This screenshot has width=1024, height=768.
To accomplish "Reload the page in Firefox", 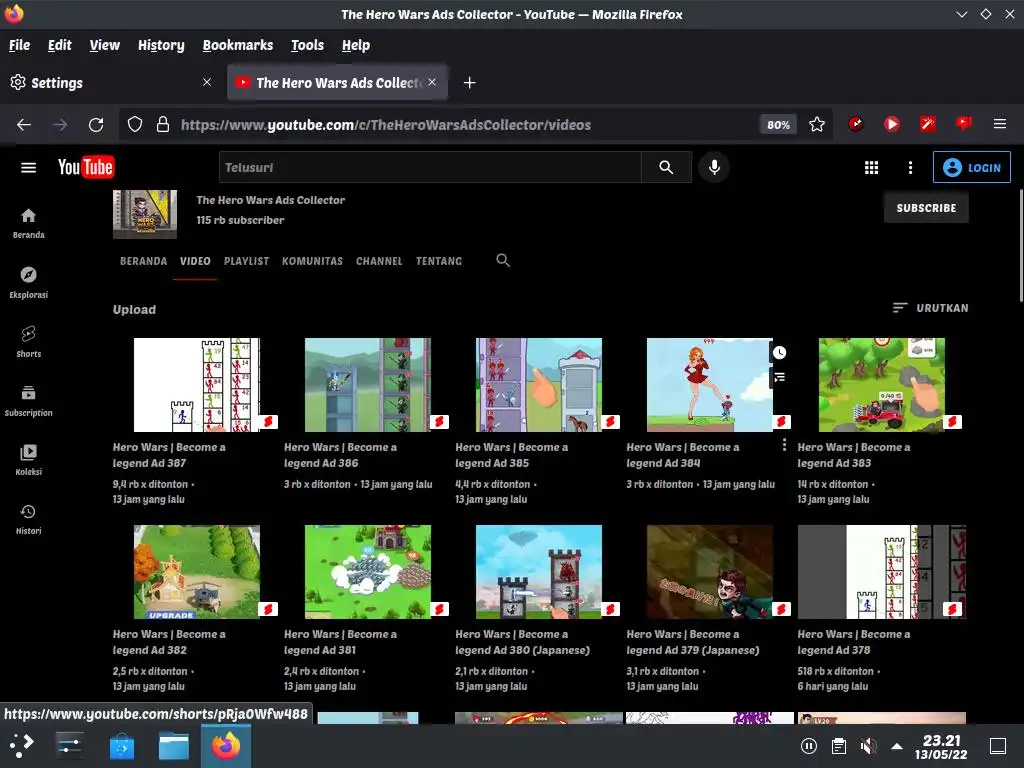I will click(96, 125).
